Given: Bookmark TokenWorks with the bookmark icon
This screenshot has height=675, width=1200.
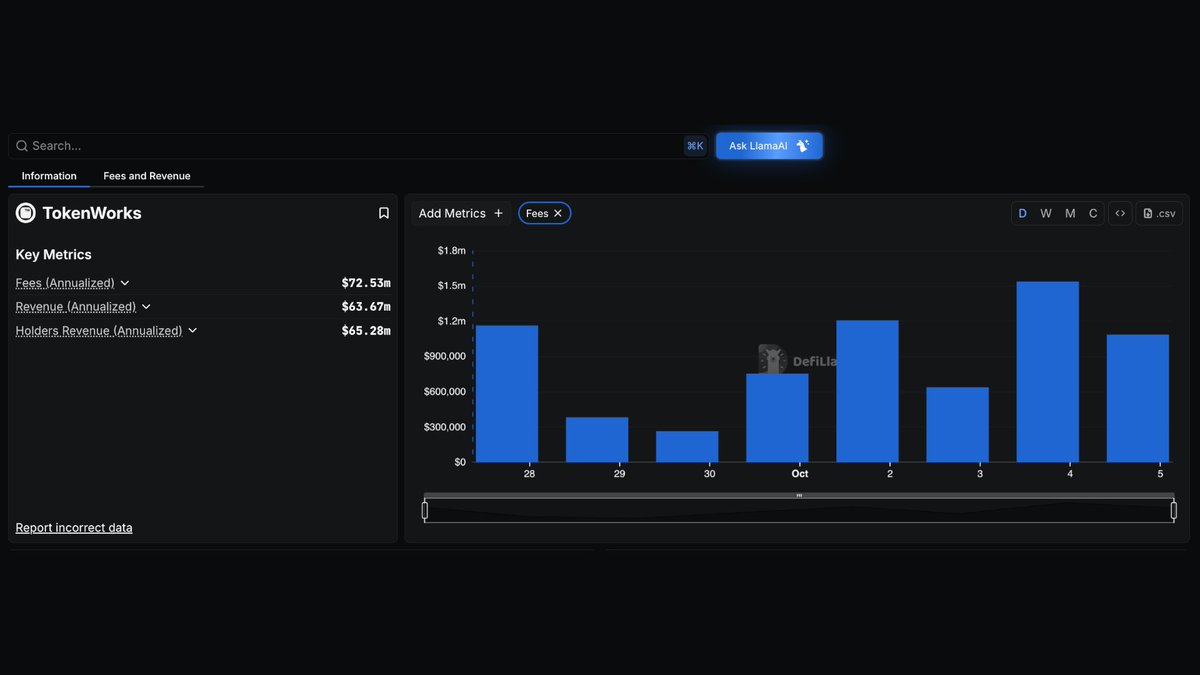Looking at the screenshot, I should click(x=383, y=213).
